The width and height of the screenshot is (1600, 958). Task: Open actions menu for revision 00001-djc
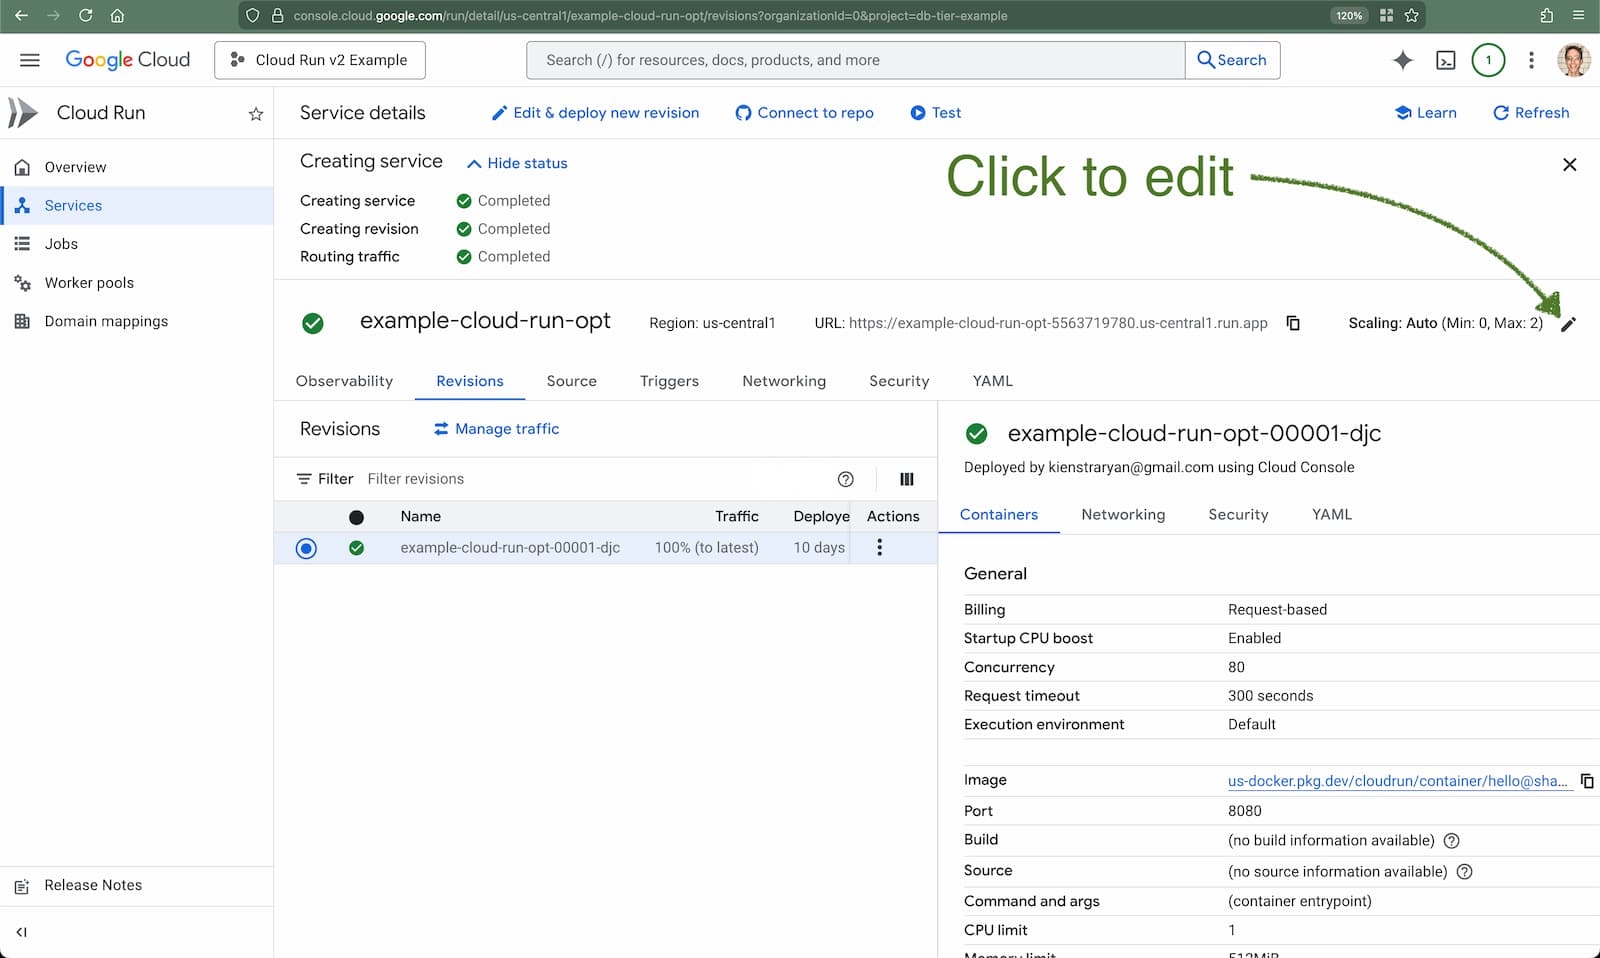tap(879, 547)
